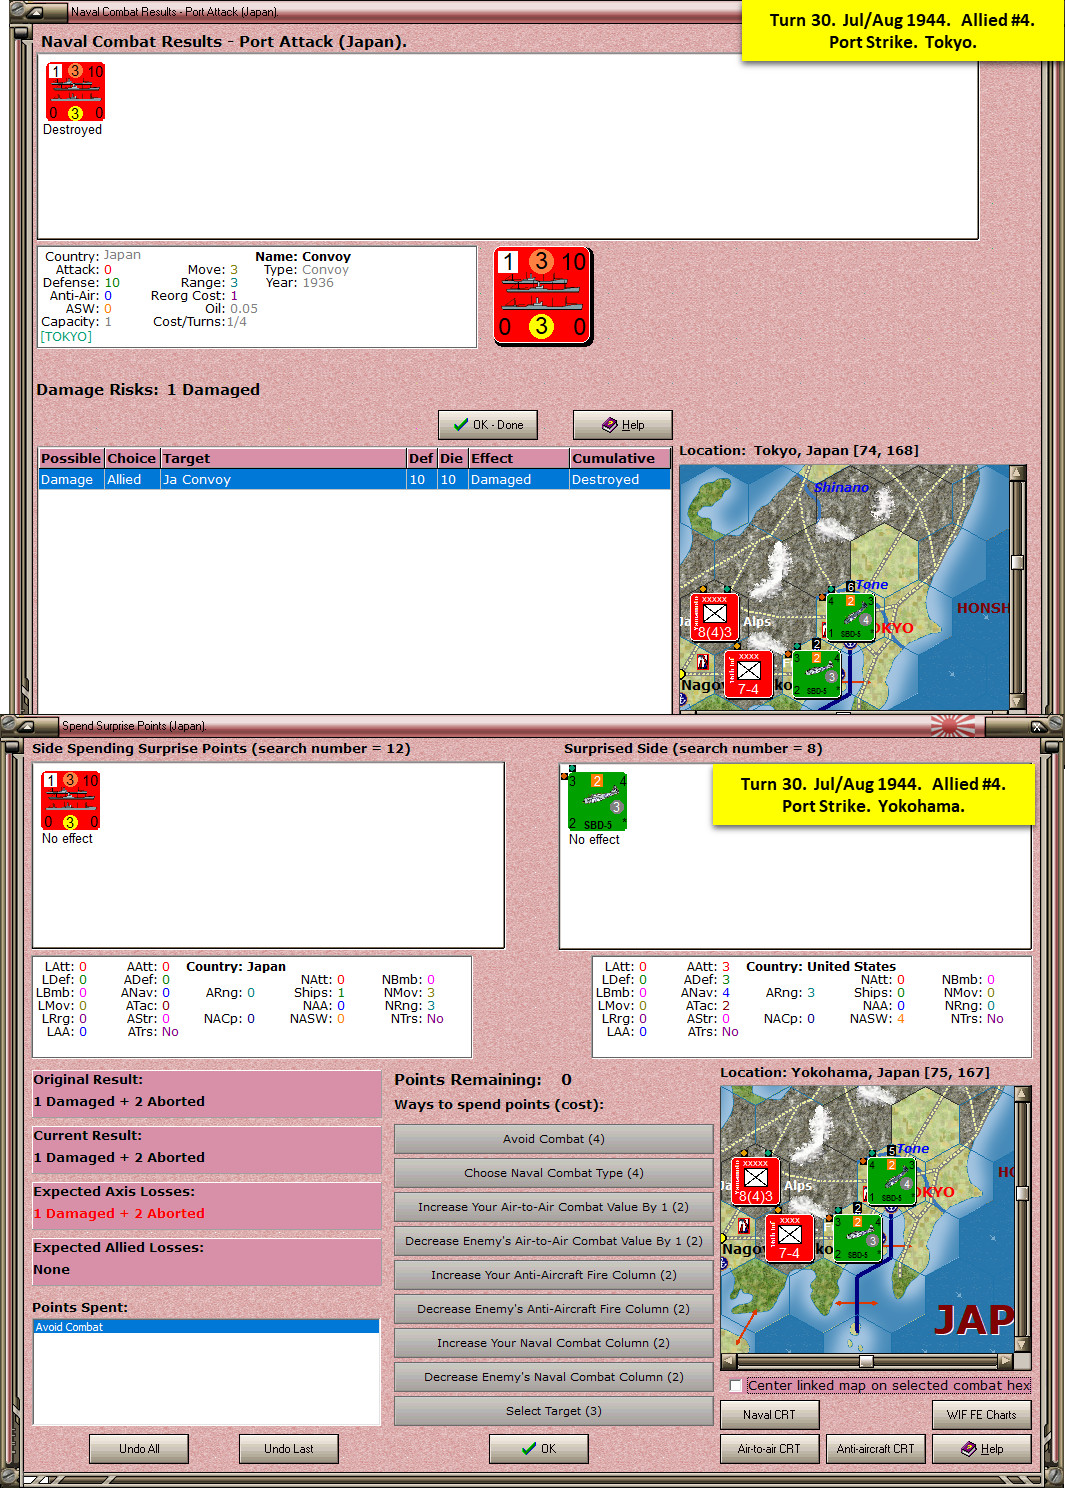
Task: Select the Ja Convoy row in damage table
Action: click(x=354, y=480)
